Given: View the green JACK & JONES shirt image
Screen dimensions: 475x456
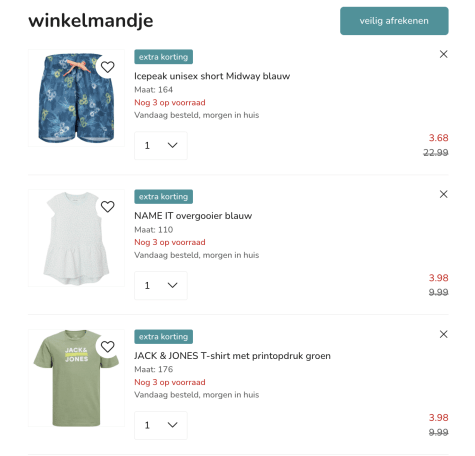Looking at the screenshot, I should coord(76,378).
